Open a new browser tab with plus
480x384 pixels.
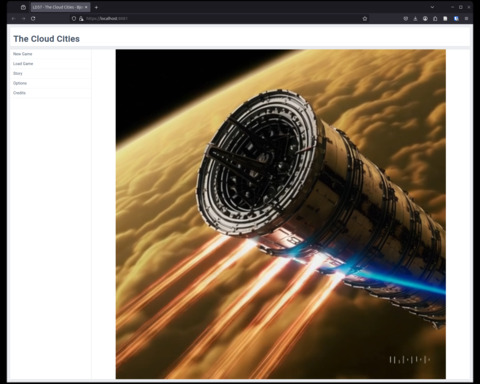(x=96, y=7)
